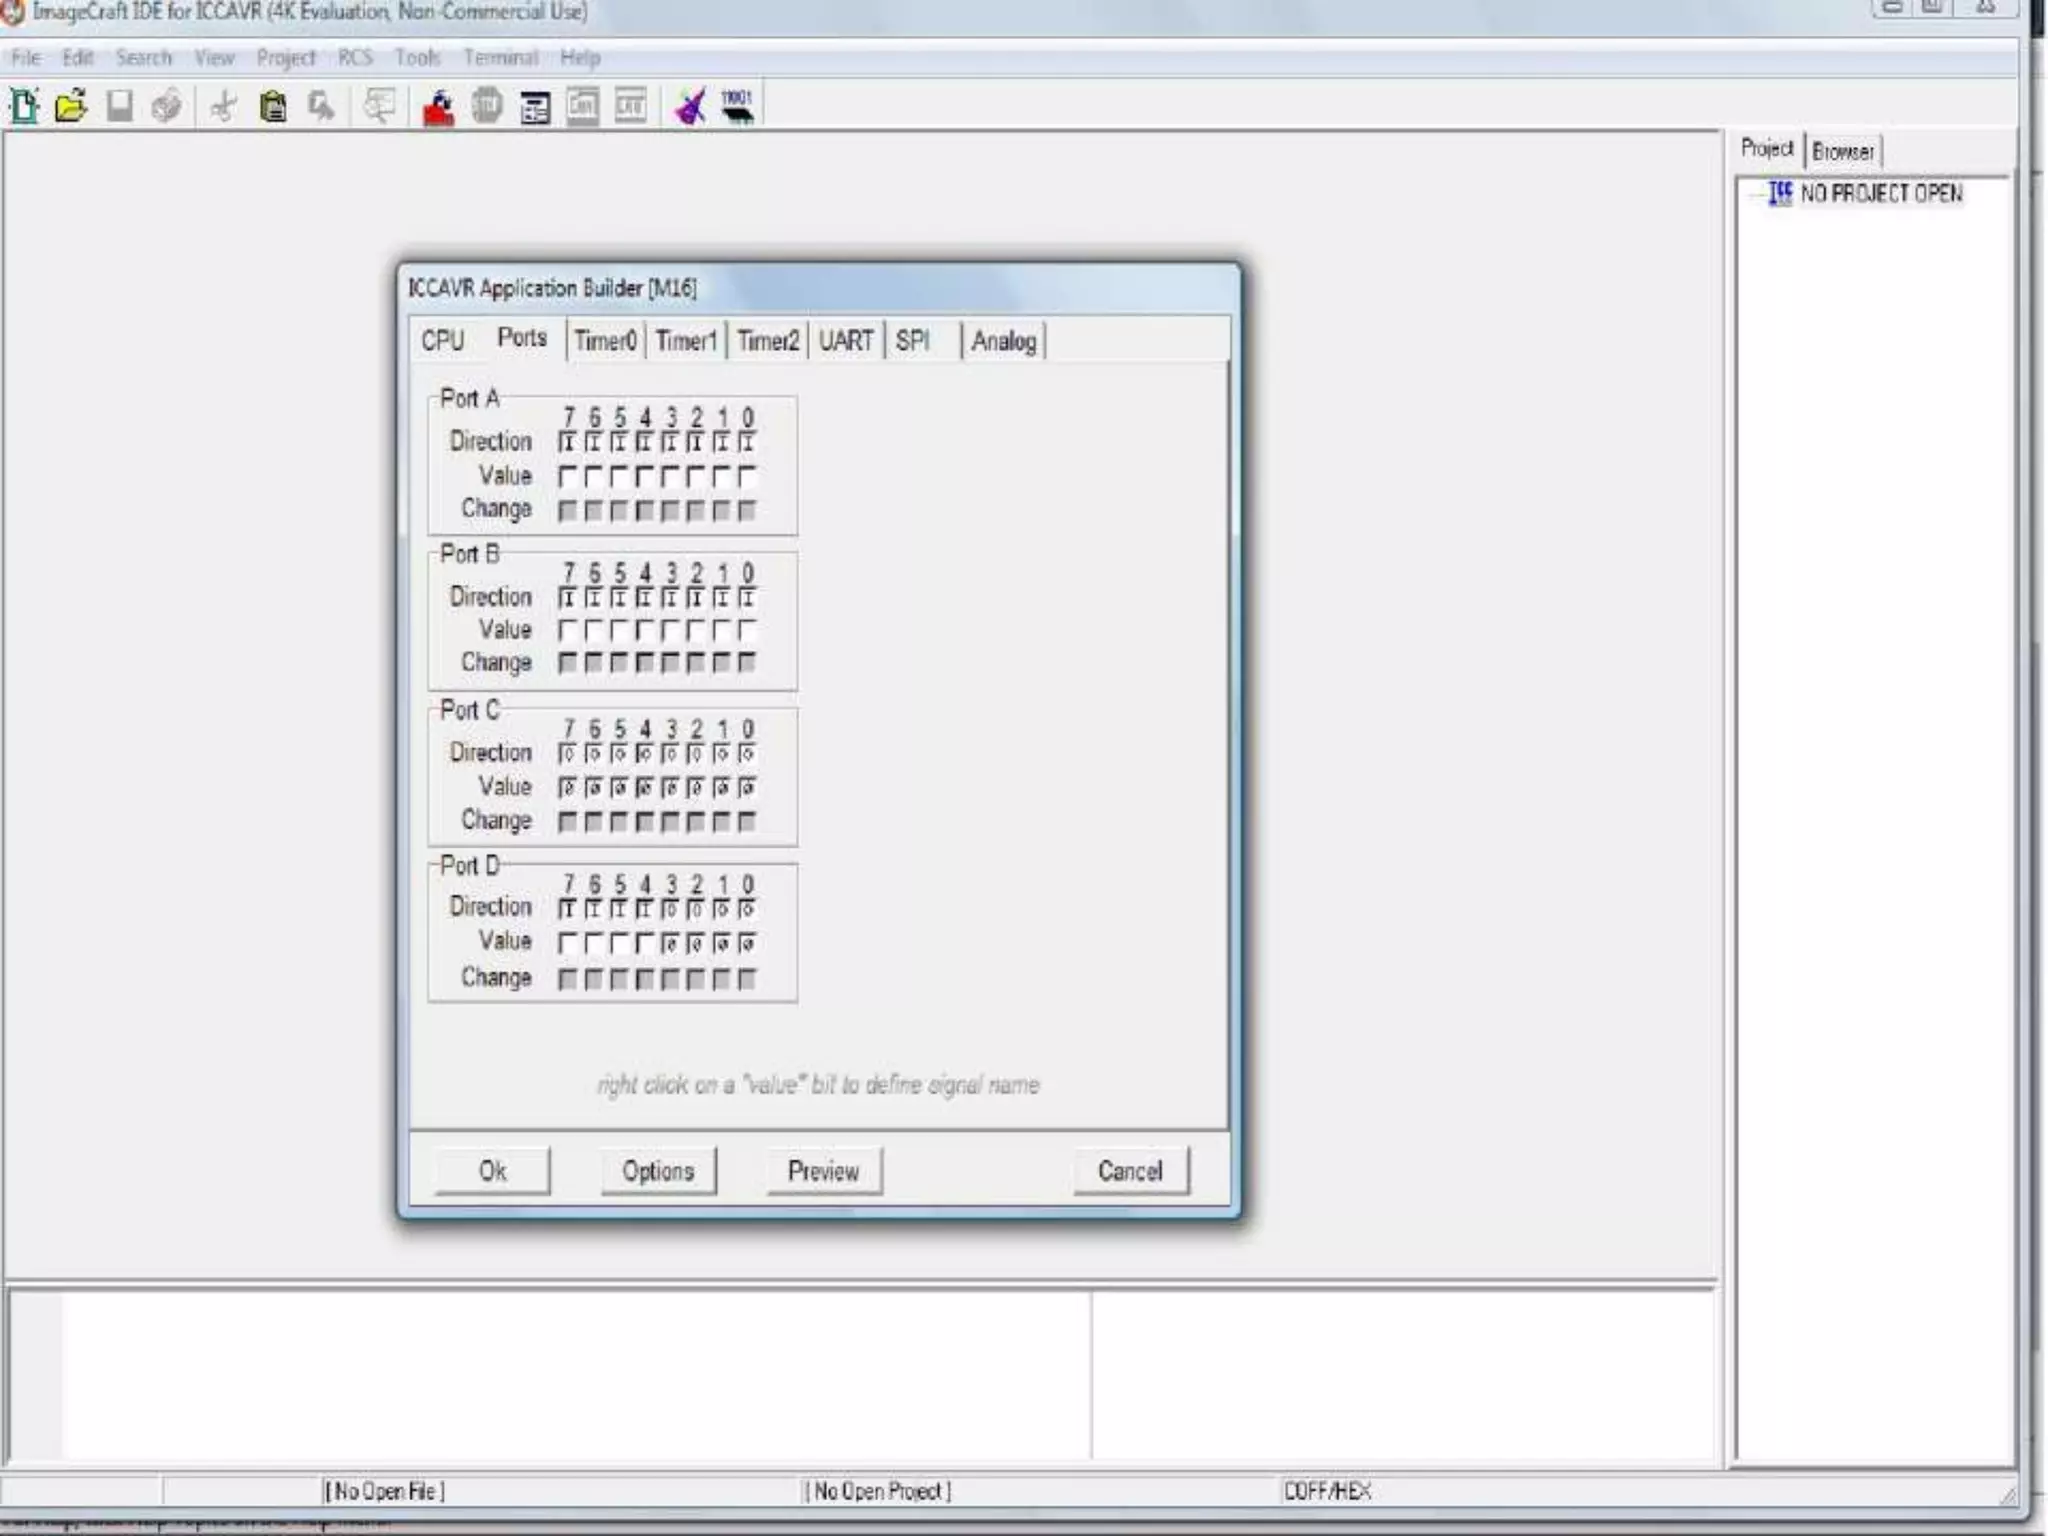Click the Build Project red toolbox icon
This screenshot has height=1536, width=2048.
(x=438, y=106)
